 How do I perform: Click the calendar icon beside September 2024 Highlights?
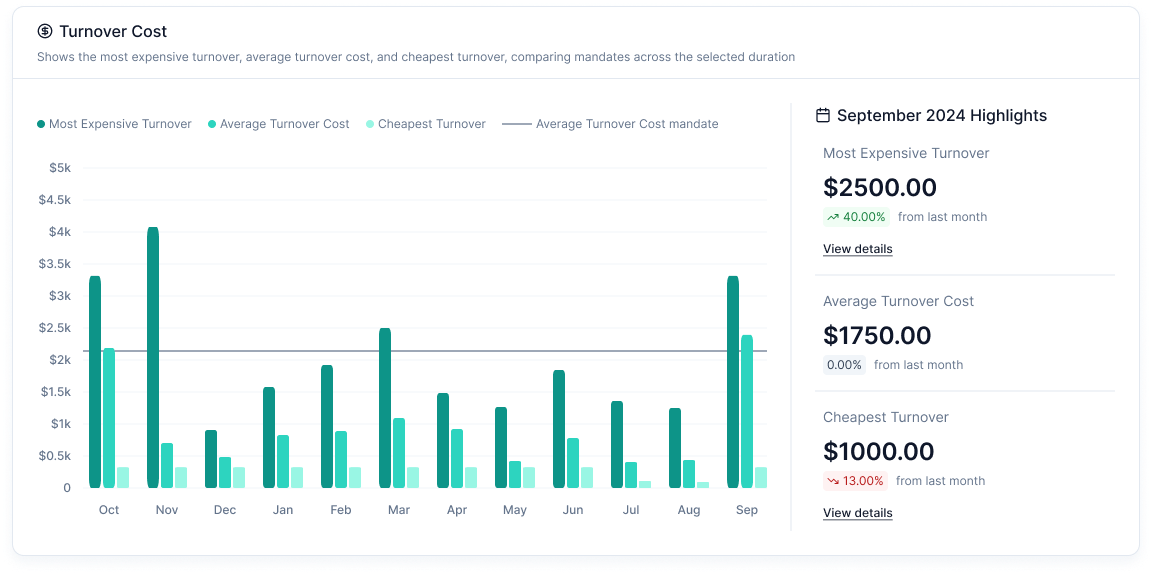[823, 115]
